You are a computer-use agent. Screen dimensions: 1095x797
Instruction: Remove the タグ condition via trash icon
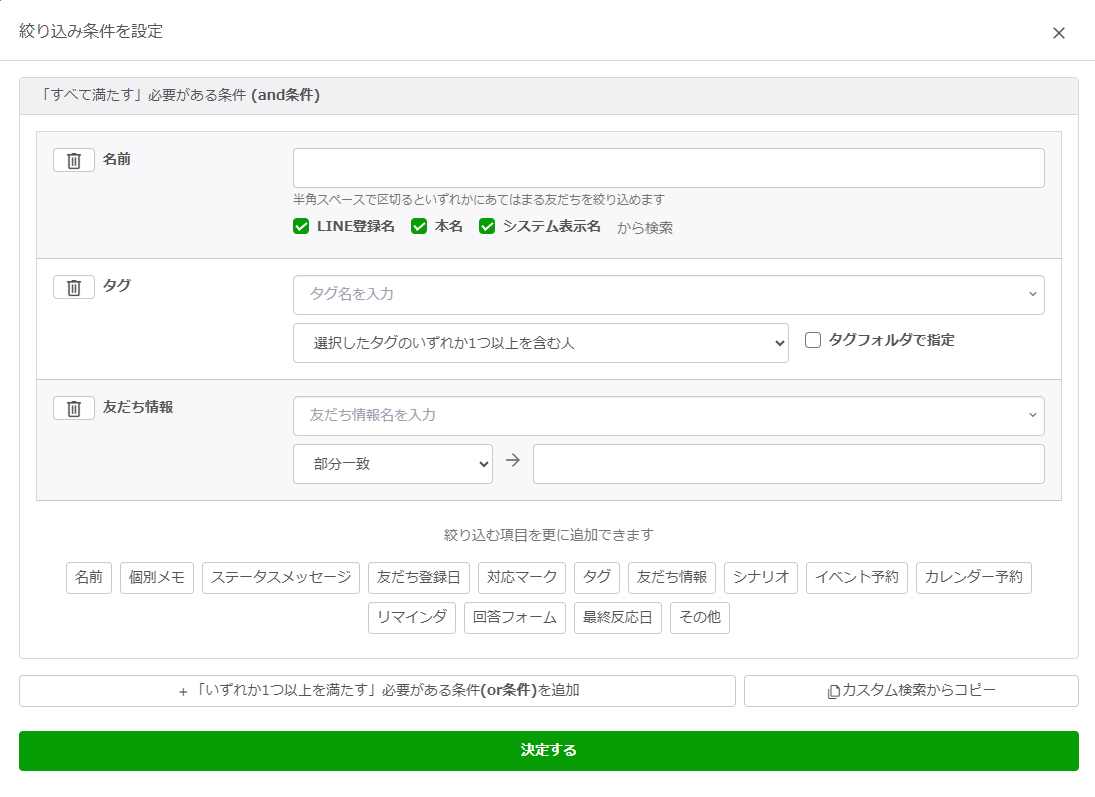tap(74, 287)
